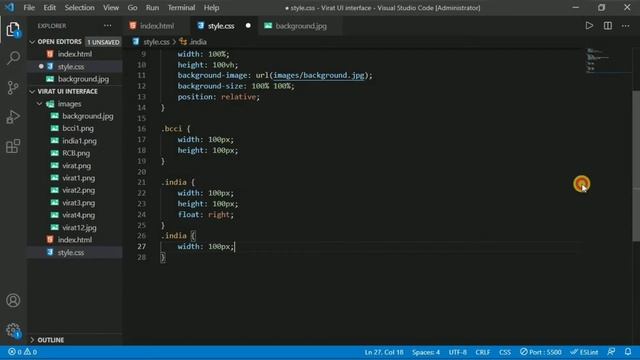Collapse the Open Editors section
The width and height of the screenshot is (640, 360).
32,42
